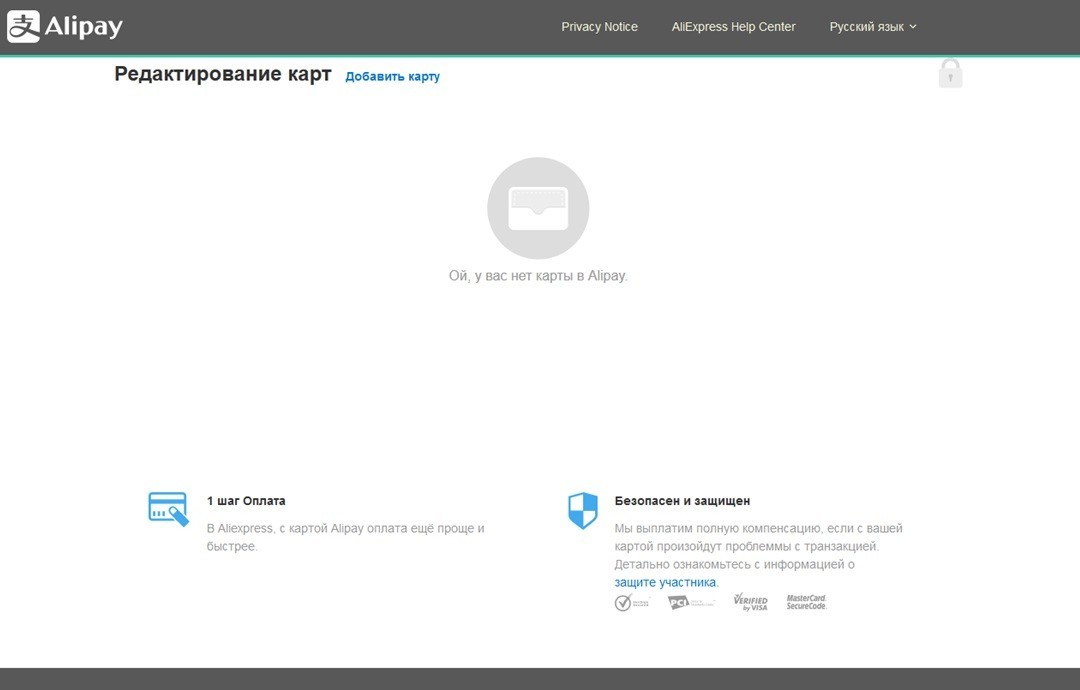Screen dimensions: 1080x690
Task: Open AliExpress Help Center link
Action: 734,27
